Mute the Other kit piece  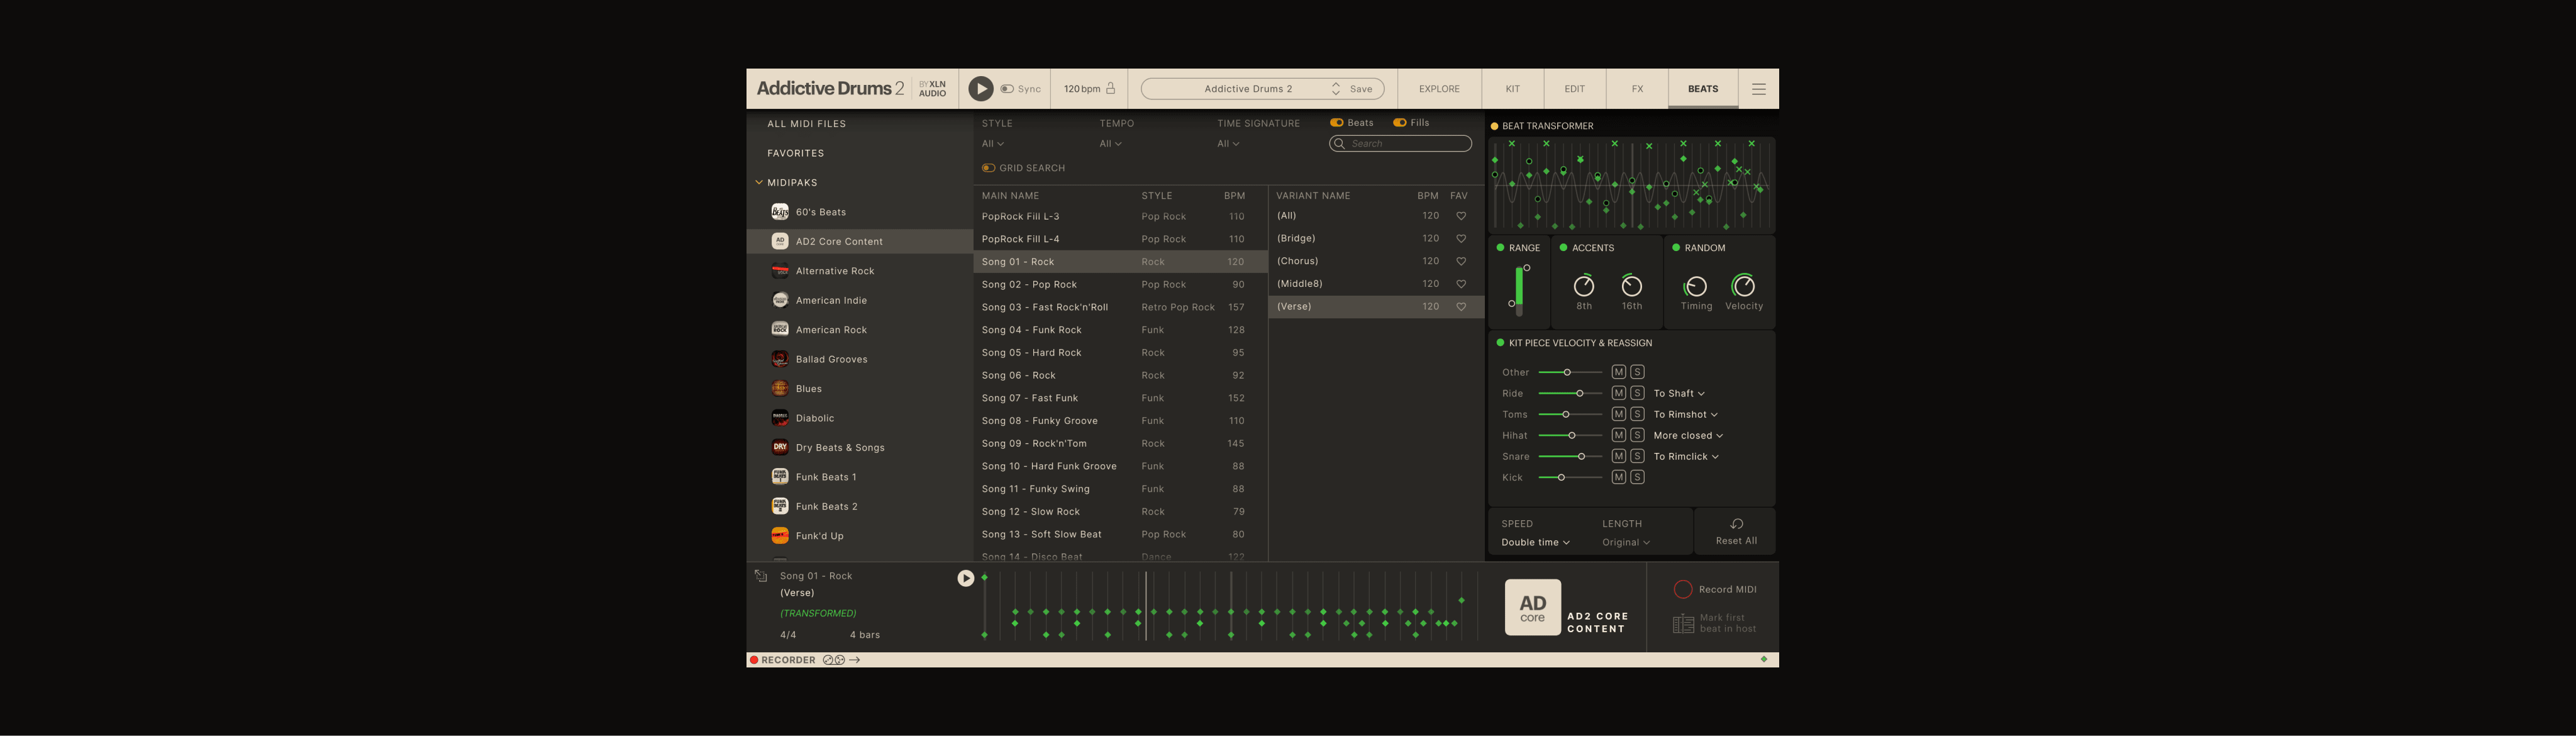1618,372
